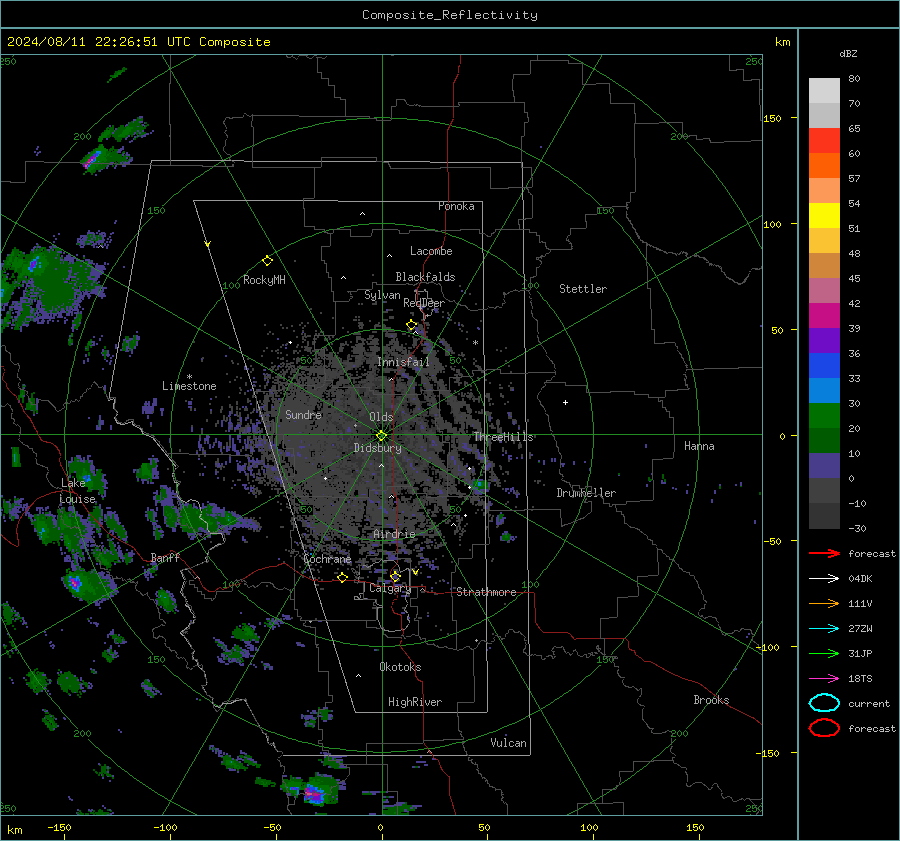
Task: Click the ThreeHills label
Action: pyautogui.click(x=503, y=437)
